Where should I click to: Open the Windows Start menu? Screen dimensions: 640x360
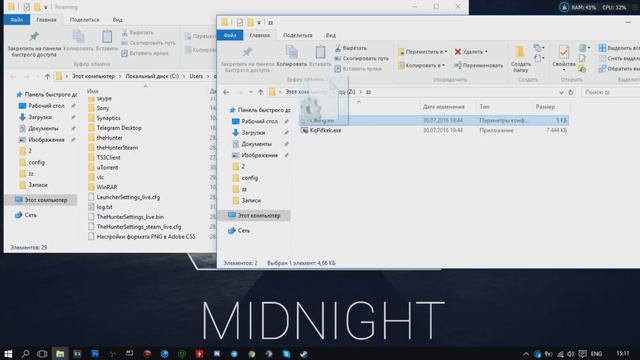(x=8, y=354)
